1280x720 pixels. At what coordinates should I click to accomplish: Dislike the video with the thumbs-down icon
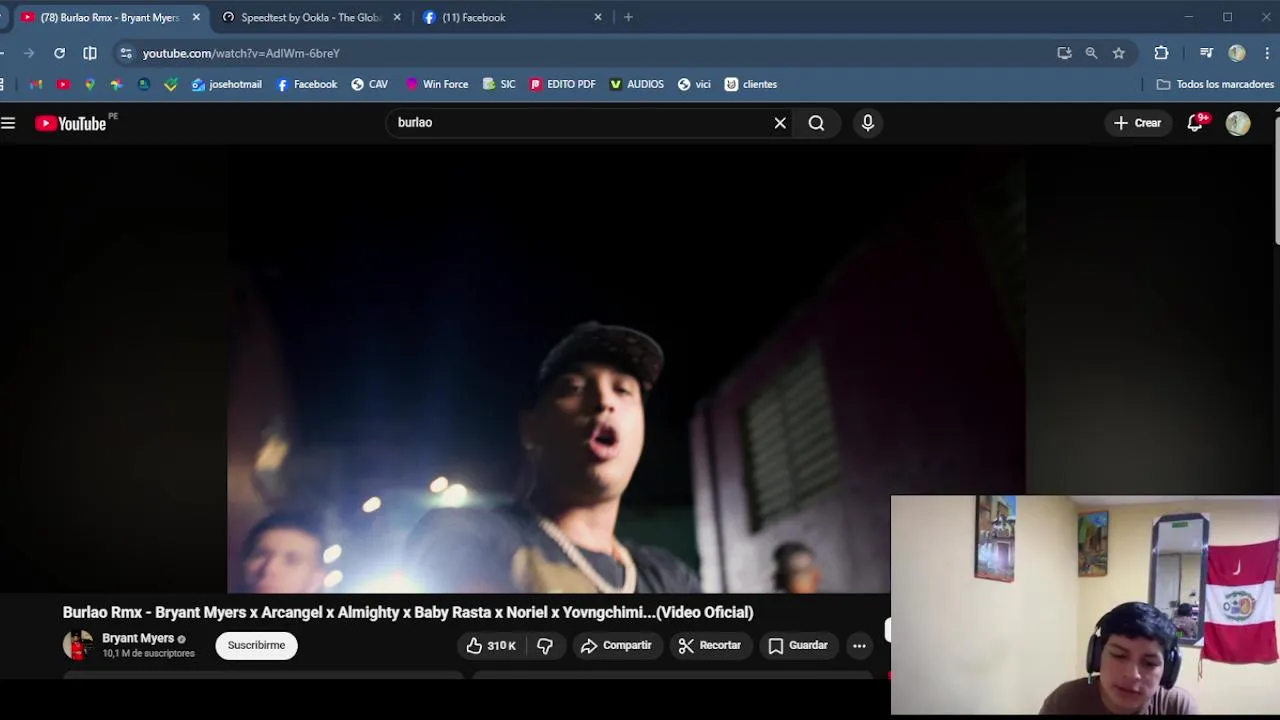point(545,646)
